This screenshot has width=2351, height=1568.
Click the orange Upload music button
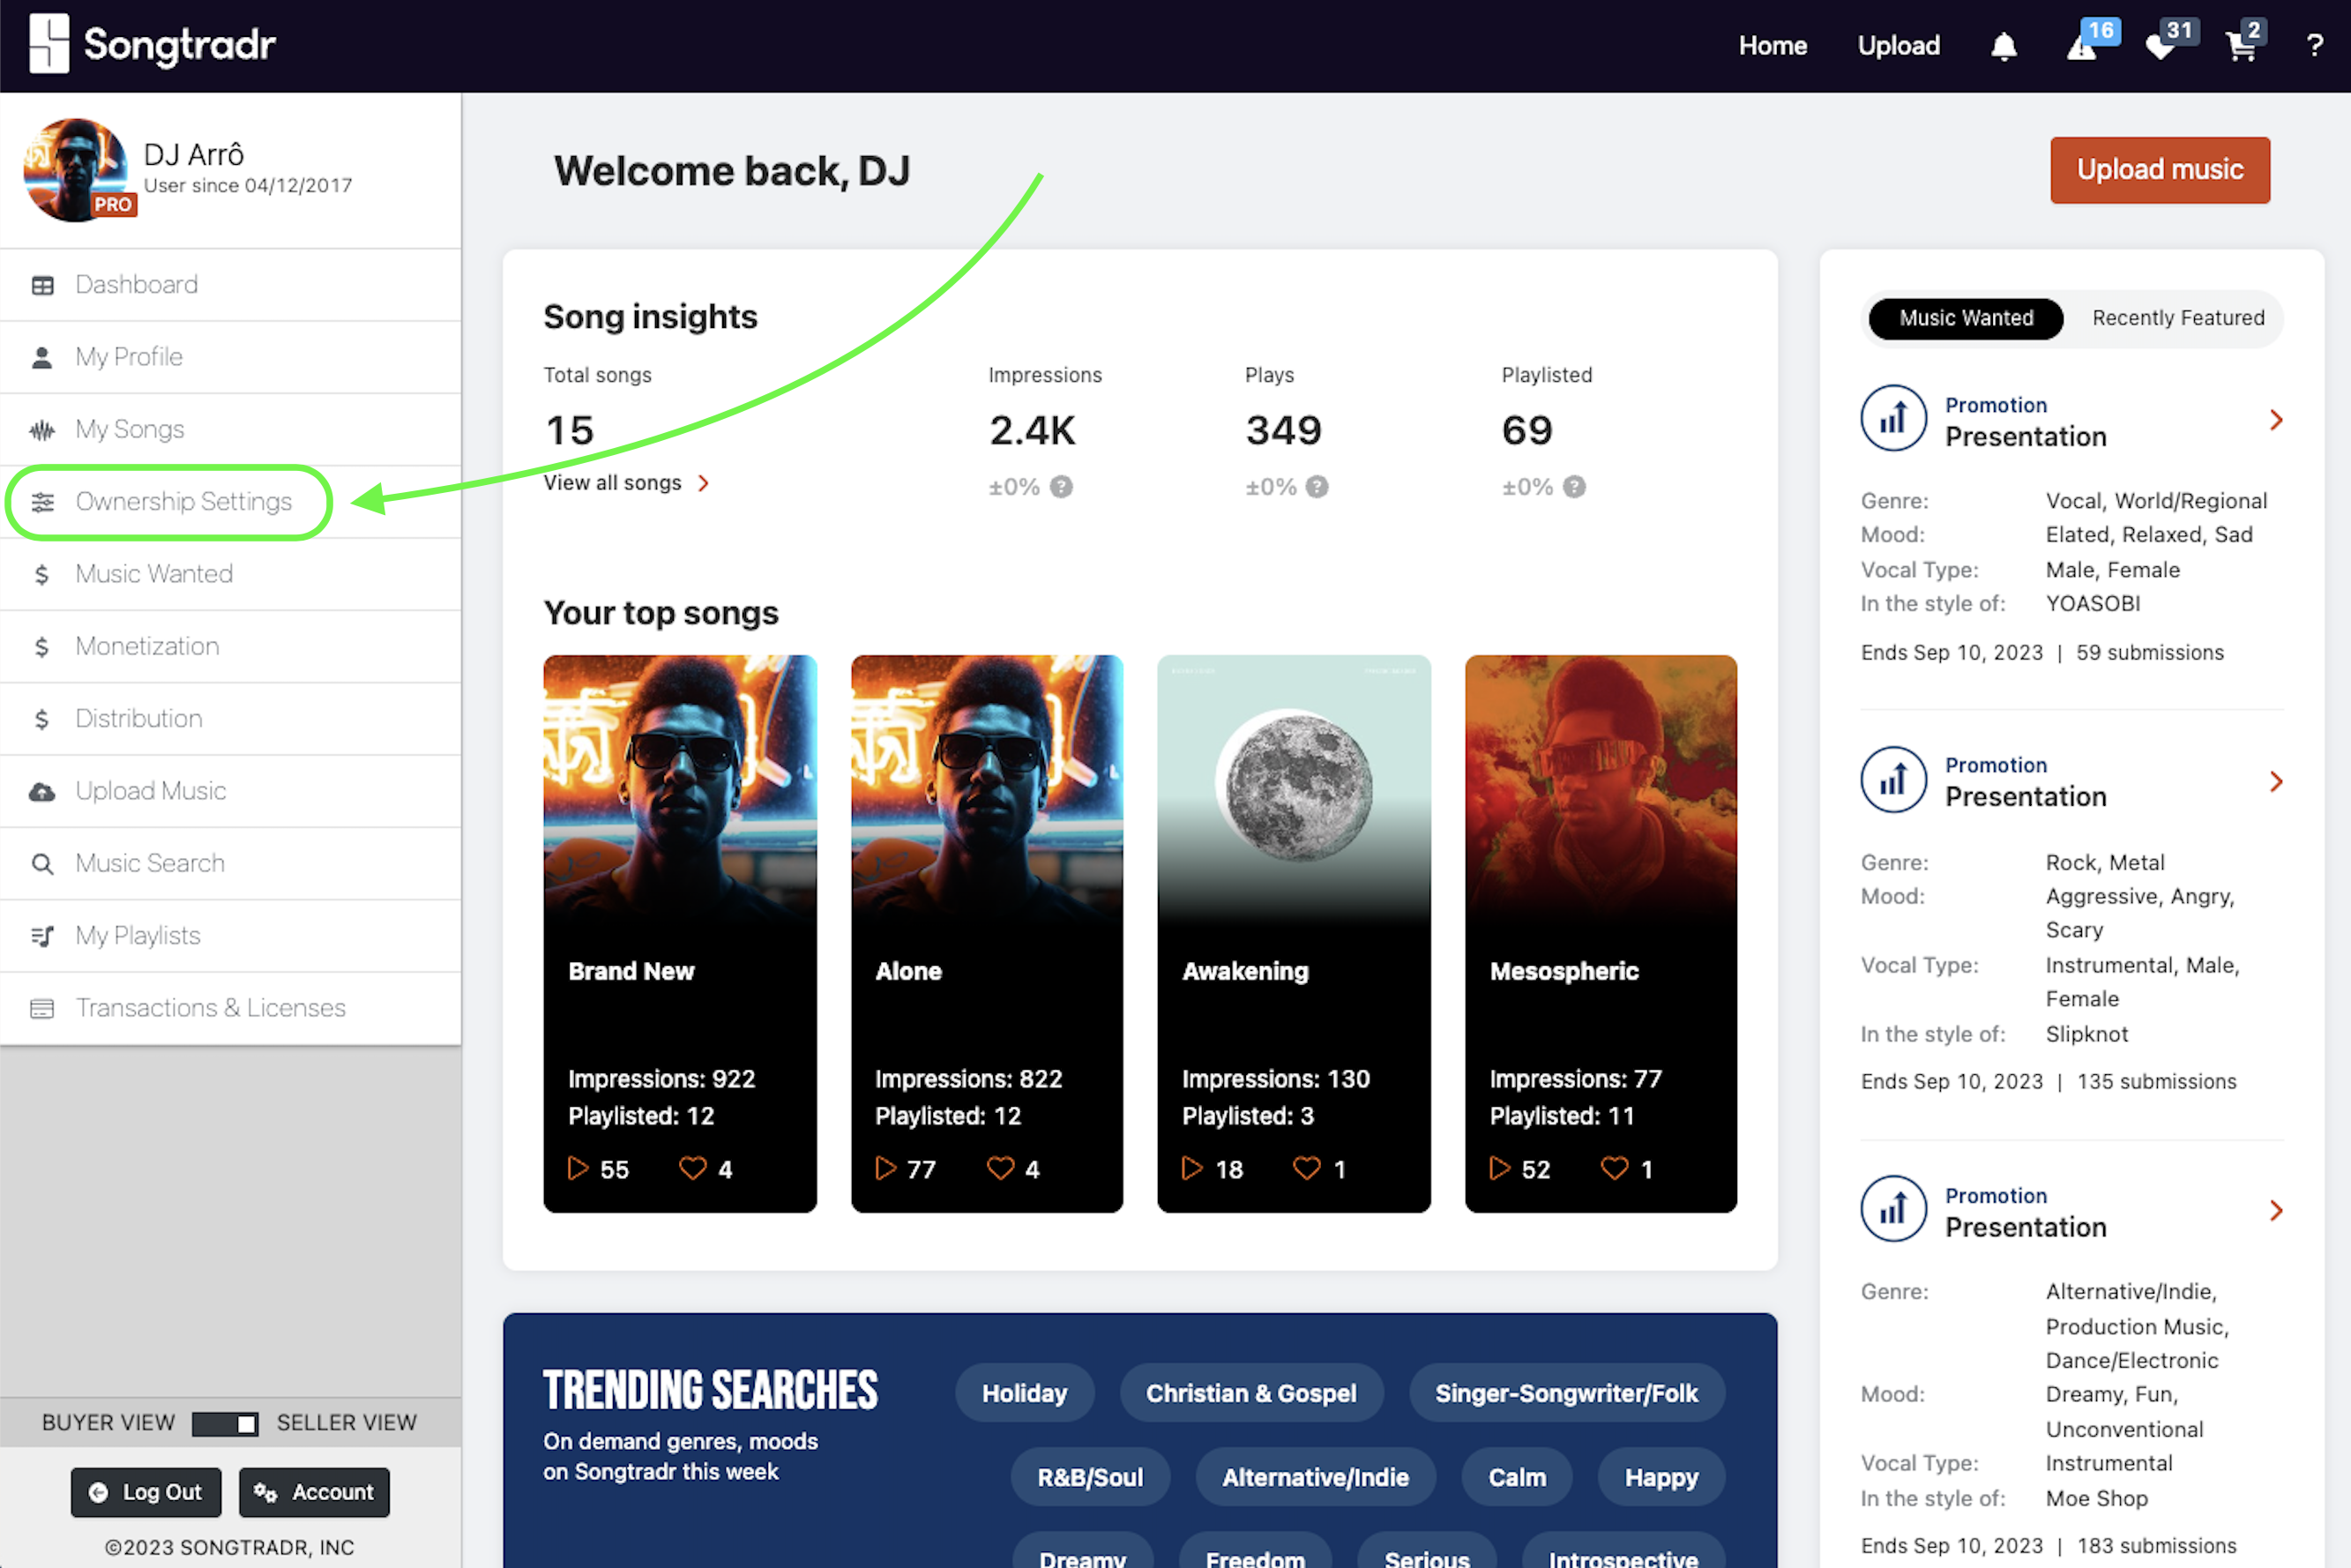point(2159,170)
